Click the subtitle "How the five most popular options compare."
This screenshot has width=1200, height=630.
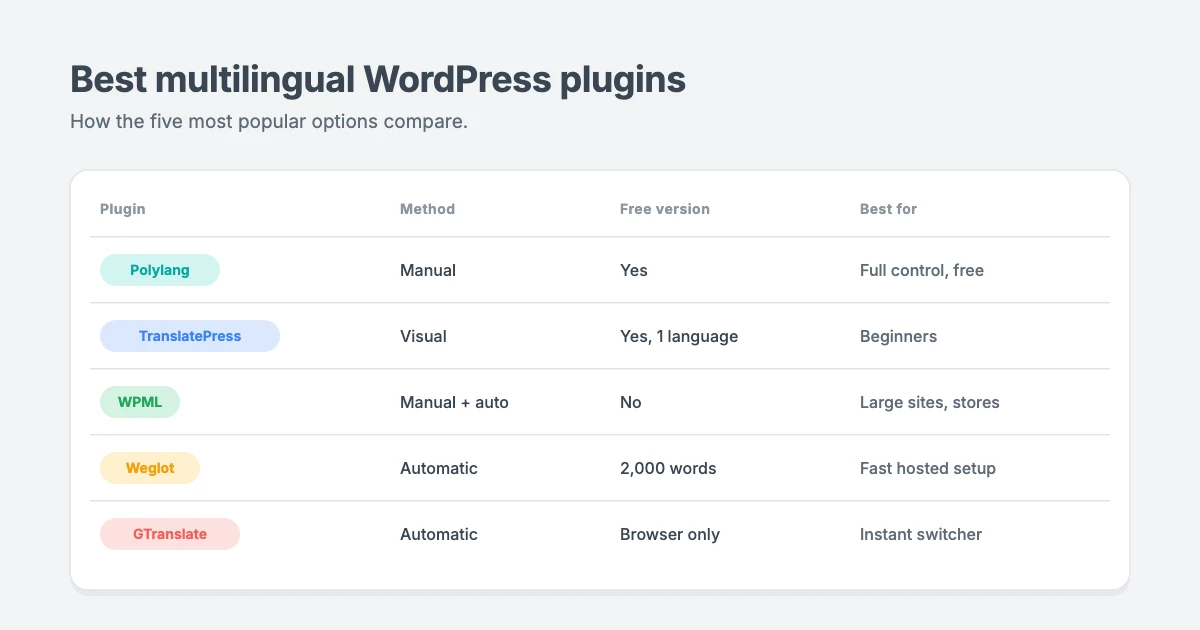pyautogui.click(x=269, y=122)
